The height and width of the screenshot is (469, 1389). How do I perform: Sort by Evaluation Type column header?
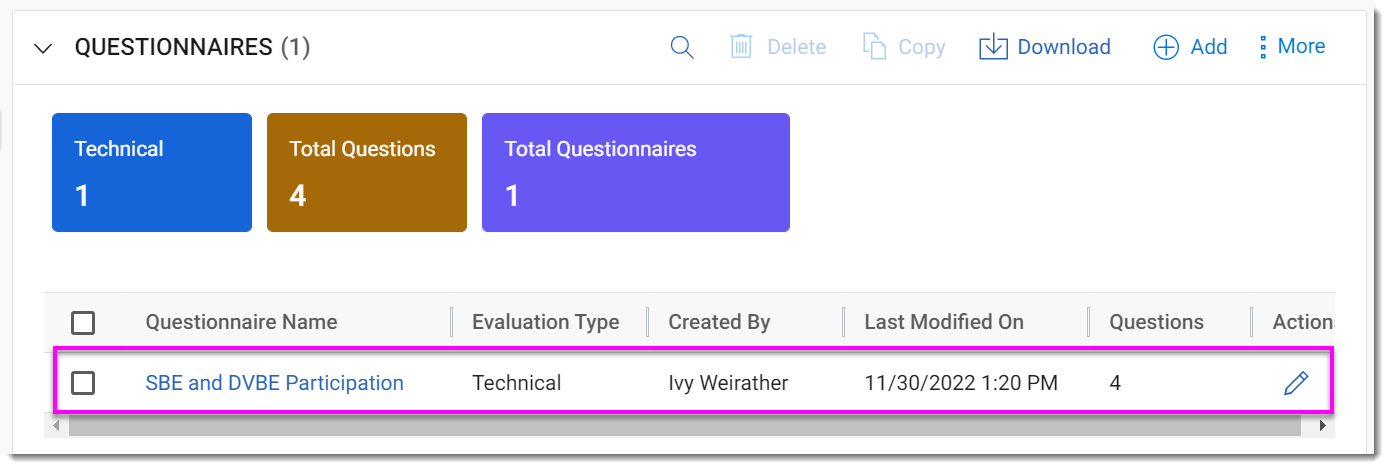pos(545,322)
